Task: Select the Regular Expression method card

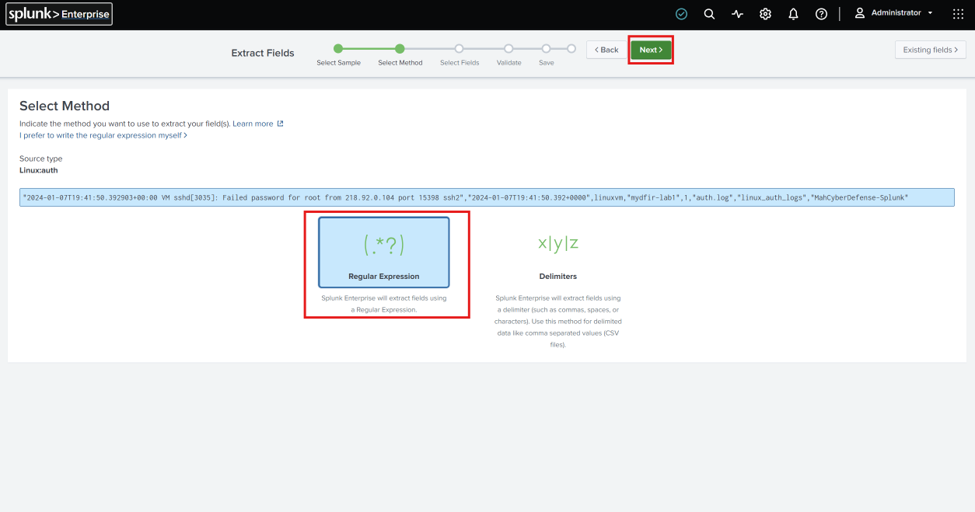Action: click(384, 252)
